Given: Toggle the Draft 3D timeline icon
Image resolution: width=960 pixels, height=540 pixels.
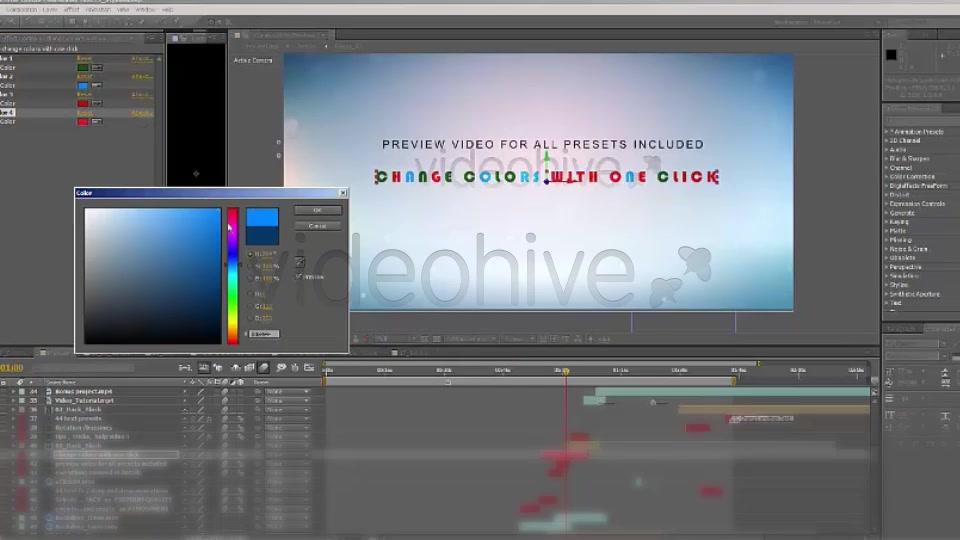Looking at the screenshot, I should coord(218,367).
